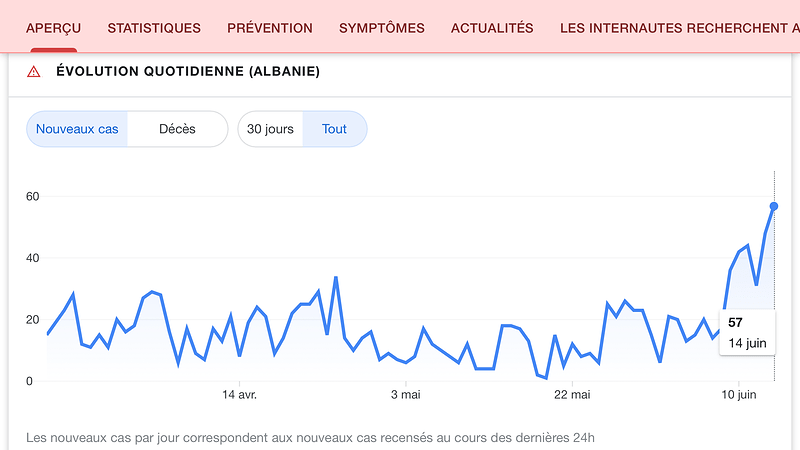Switch to the APERÇU tab

coord(54,28)
